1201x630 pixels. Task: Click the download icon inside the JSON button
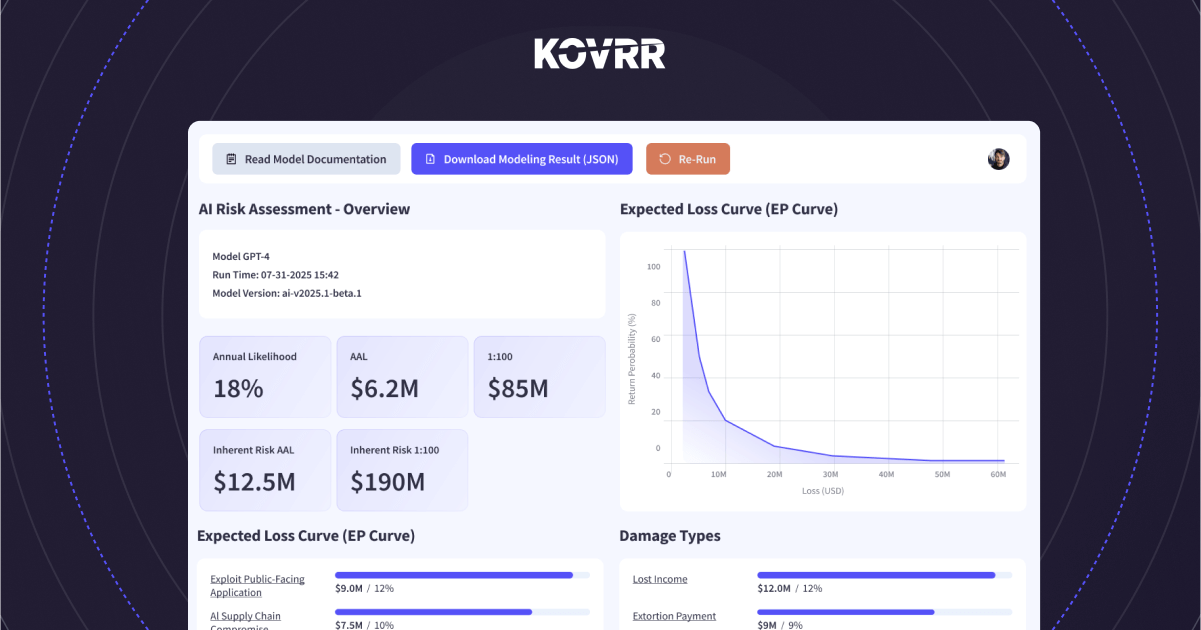[430, 159]
